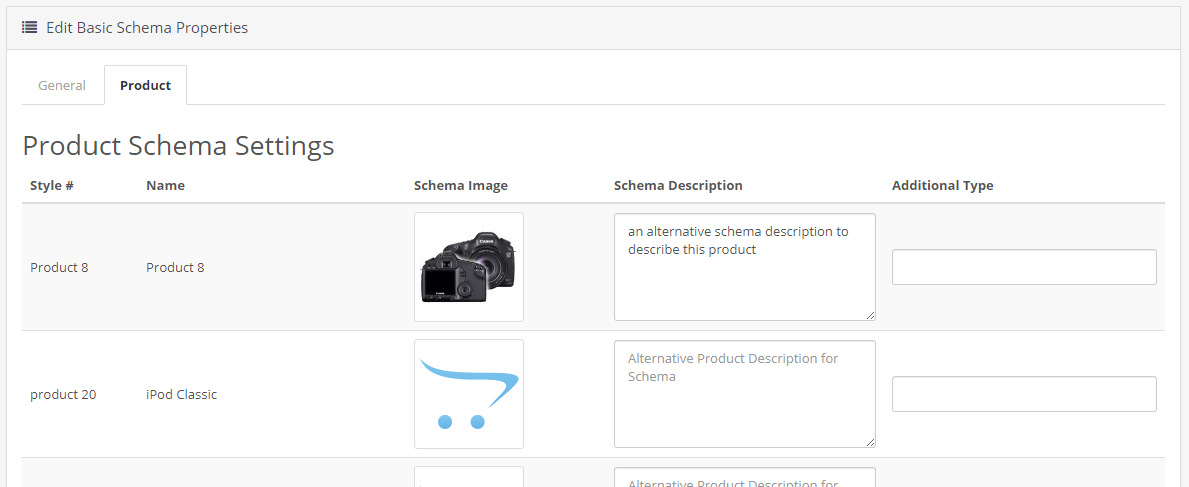
Task: Click the Additional Type column header
Action: click(943, 185)
